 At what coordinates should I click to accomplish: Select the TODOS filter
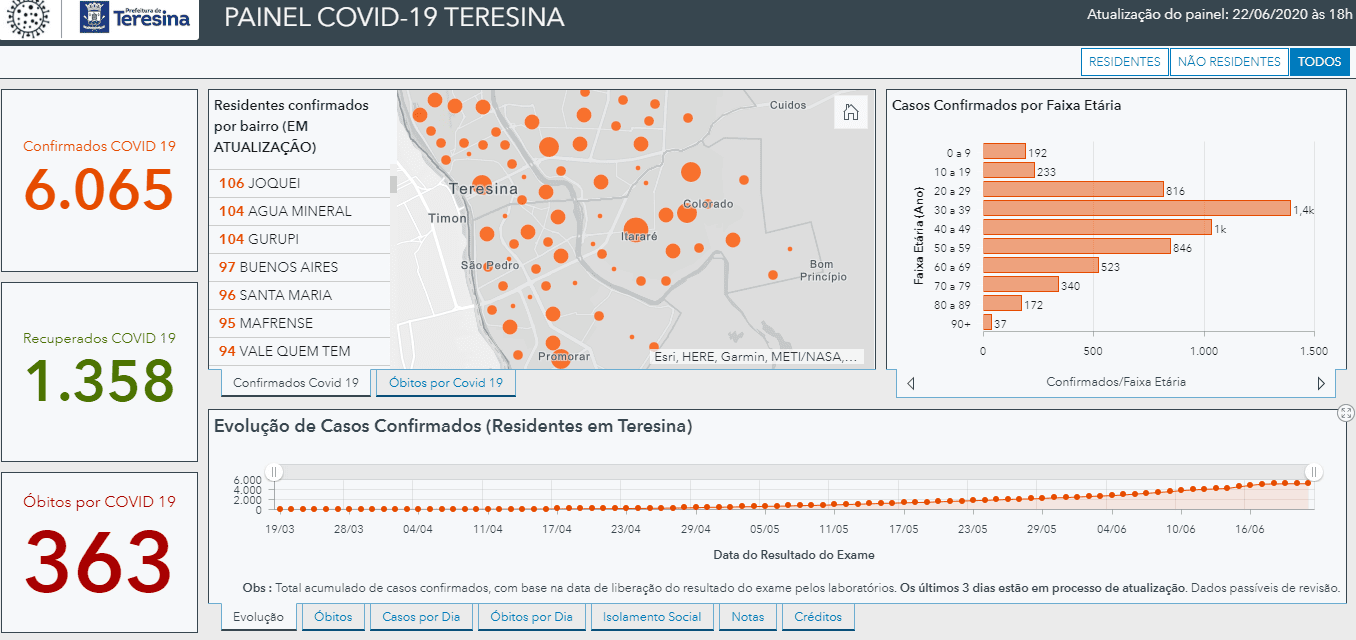[x=1319, y=62]
